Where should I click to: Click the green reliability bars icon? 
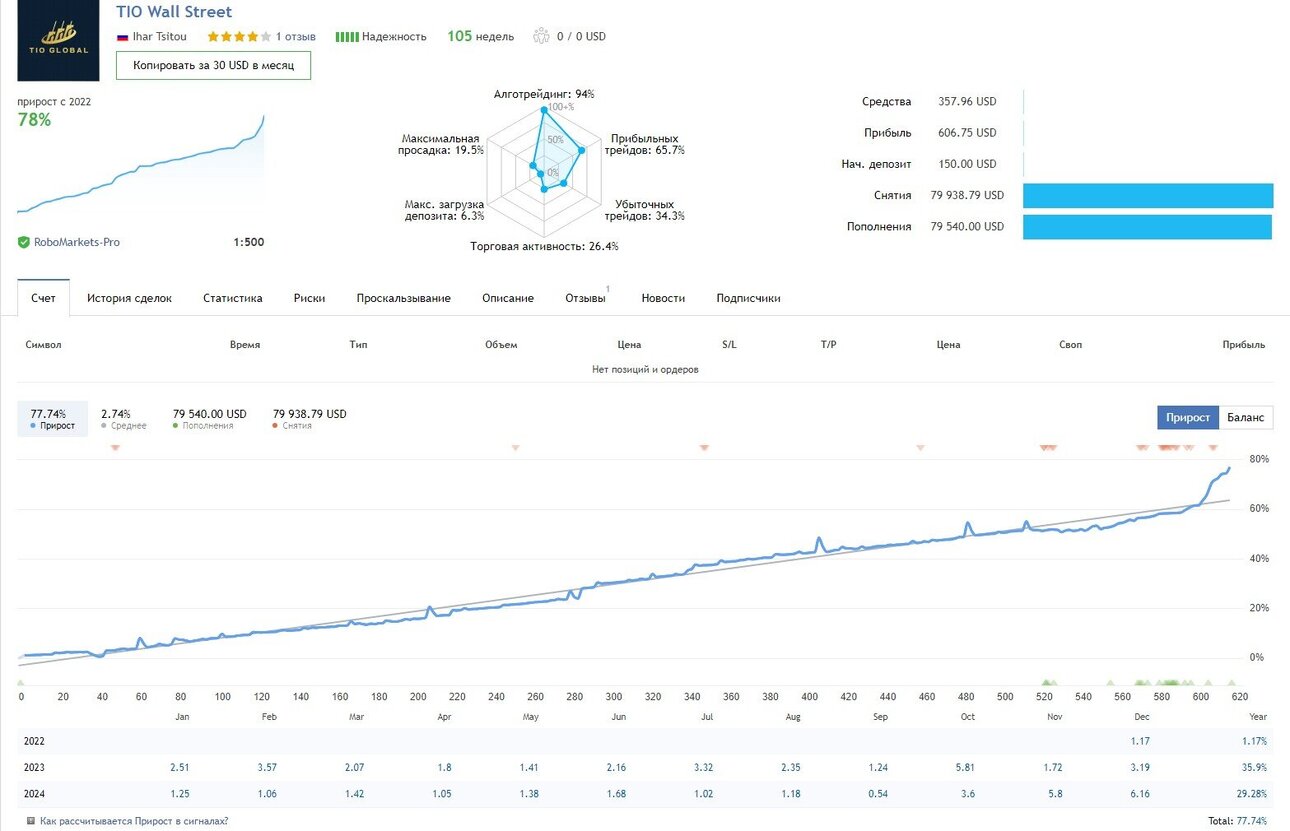tap(346, 37)
